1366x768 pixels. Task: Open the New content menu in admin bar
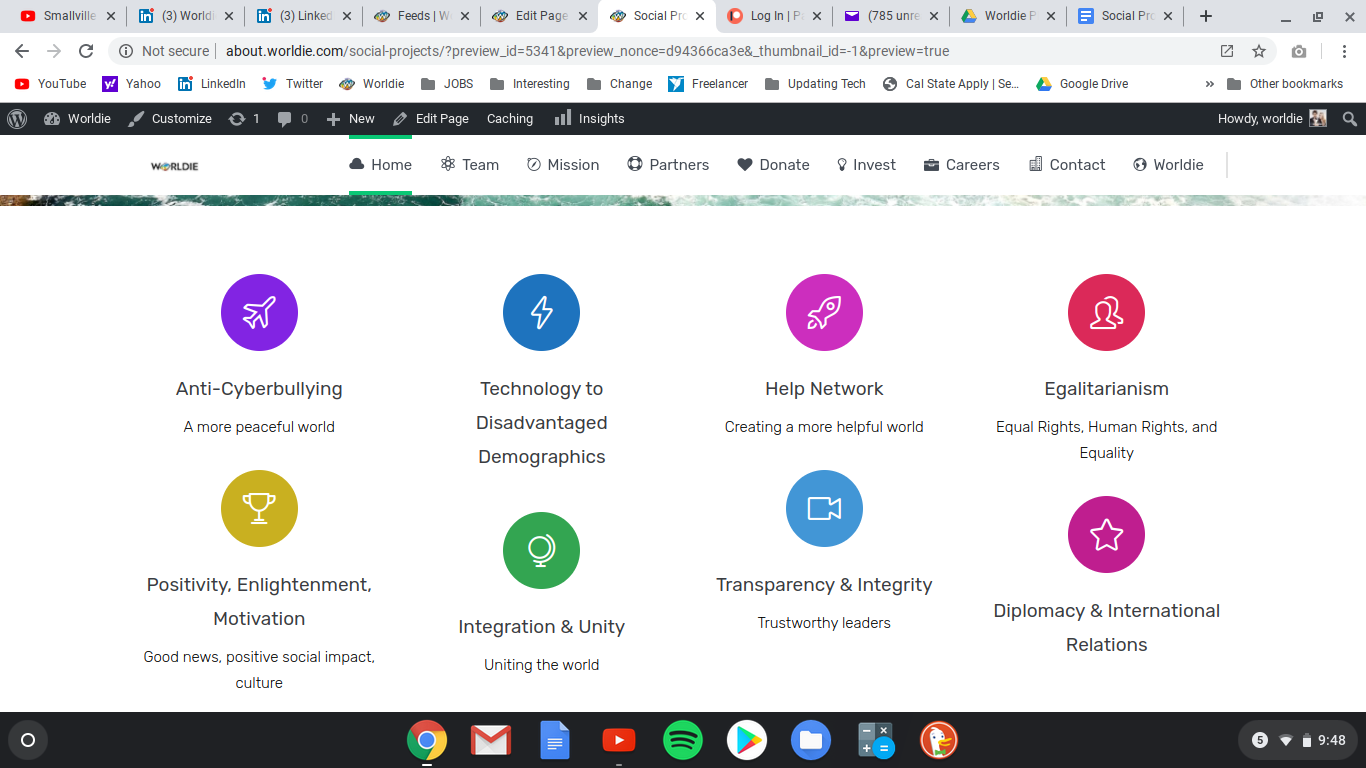click(351, 118)
